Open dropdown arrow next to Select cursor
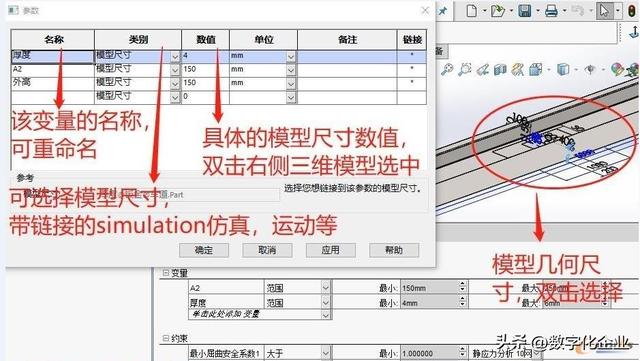This screenshot has height=361, width=640. 618,11
